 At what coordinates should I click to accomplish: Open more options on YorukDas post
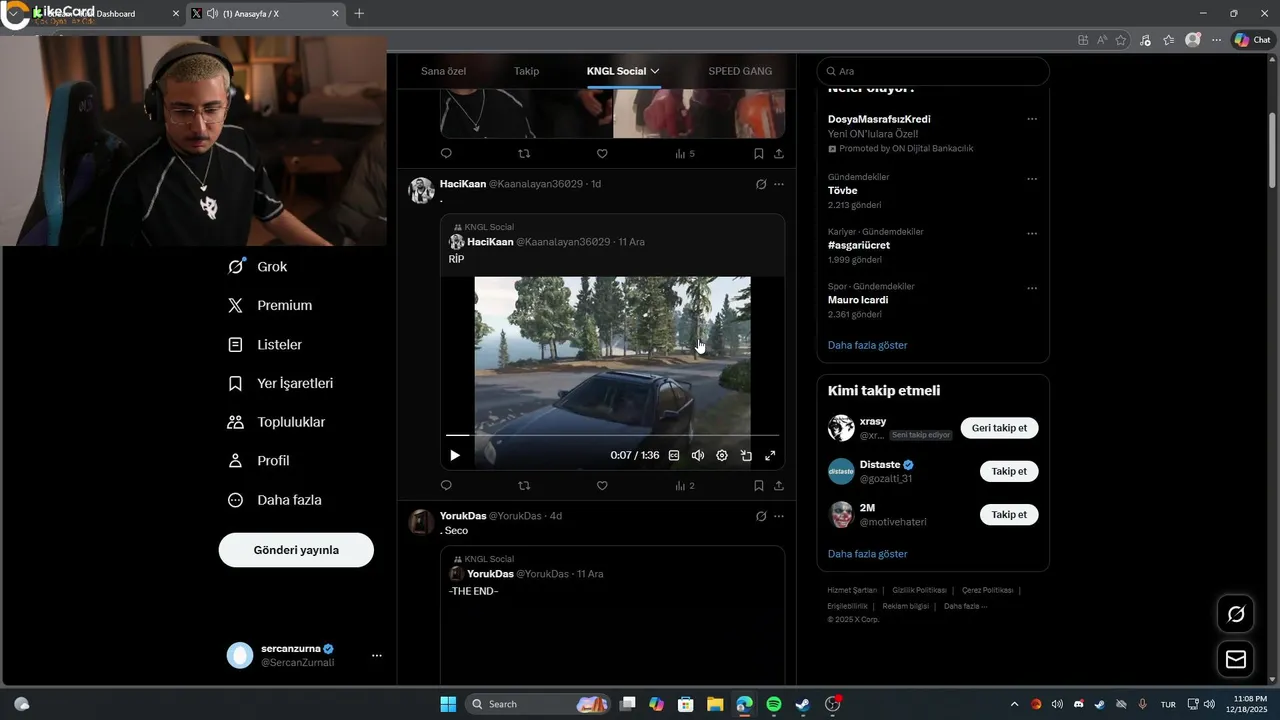pos(779,516)
